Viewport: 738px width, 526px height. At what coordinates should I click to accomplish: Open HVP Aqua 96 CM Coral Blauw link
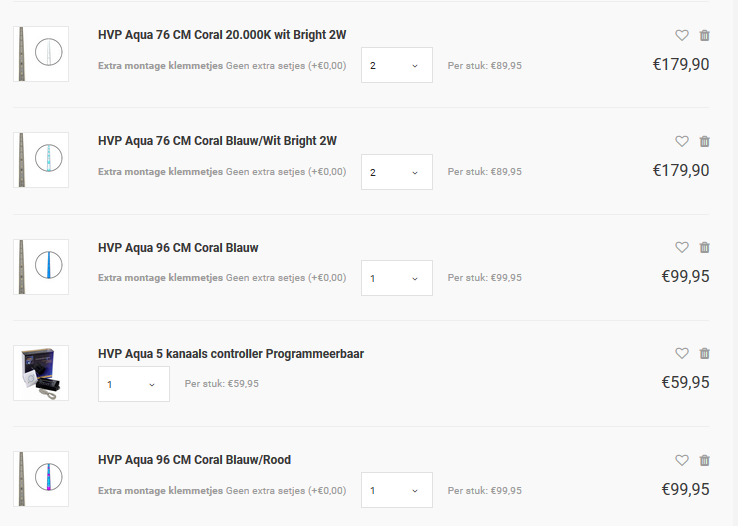coord(178,247)
